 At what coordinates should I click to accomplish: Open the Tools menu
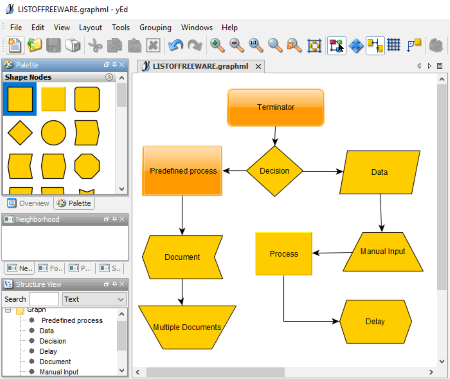click(x=121, y=27)
